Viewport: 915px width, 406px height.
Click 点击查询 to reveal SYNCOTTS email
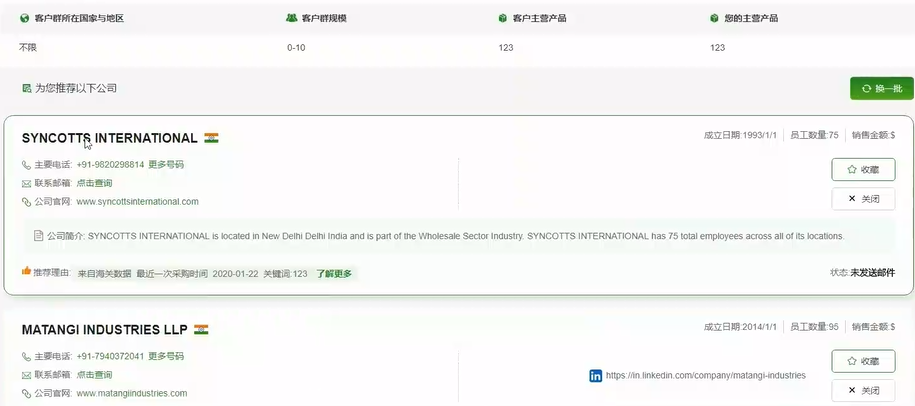(94, 183)
